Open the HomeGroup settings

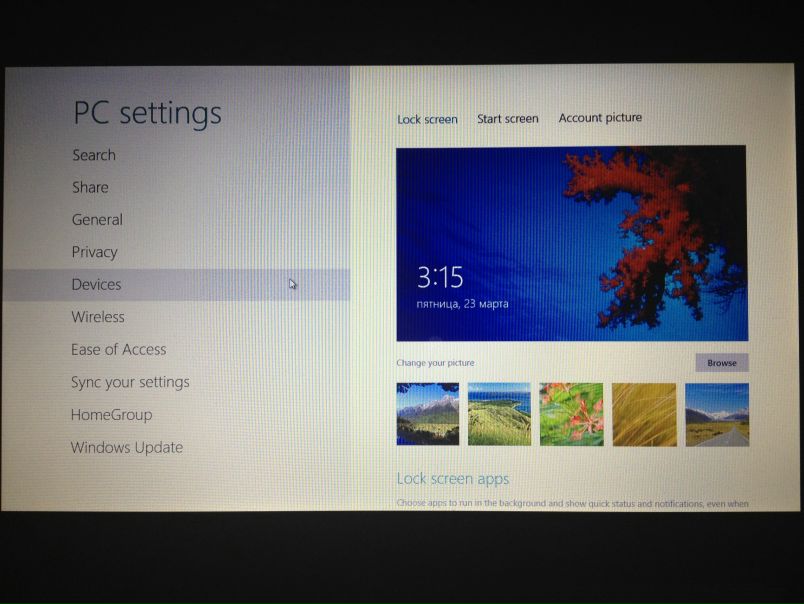point(111,415)
